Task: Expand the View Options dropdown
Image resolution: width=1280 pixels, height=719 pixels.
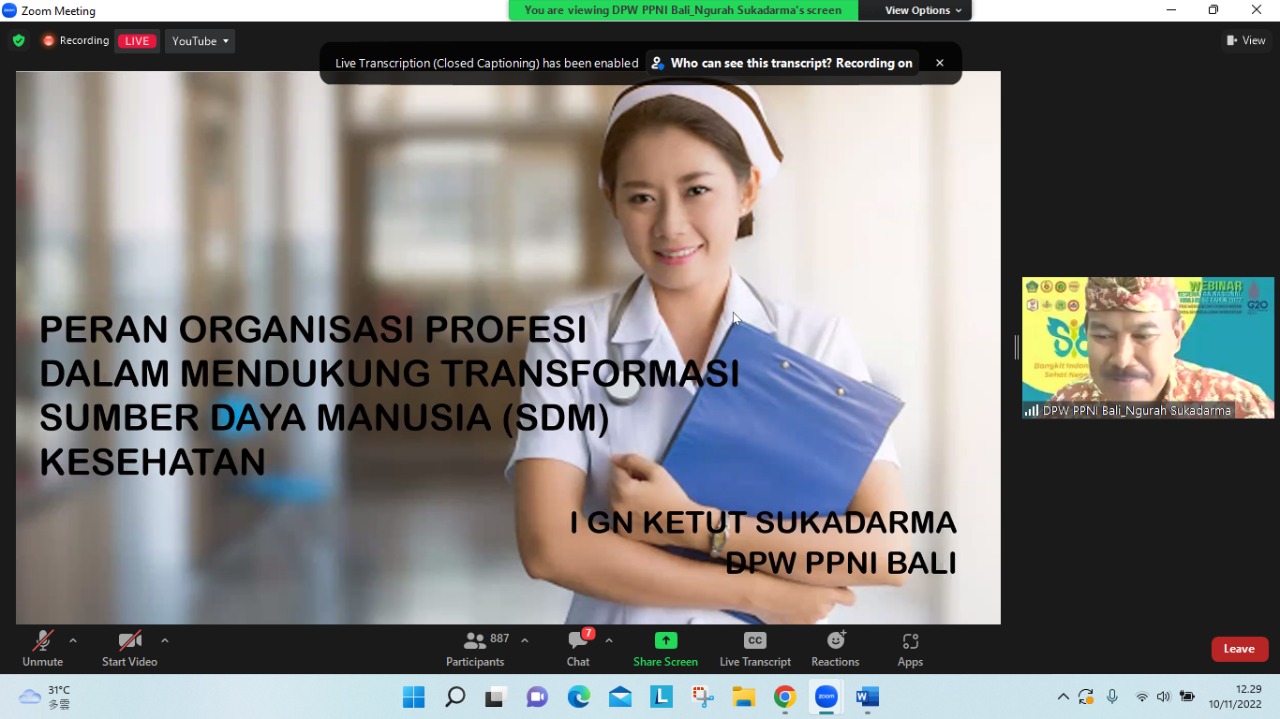Action: (x=923, y=10)
